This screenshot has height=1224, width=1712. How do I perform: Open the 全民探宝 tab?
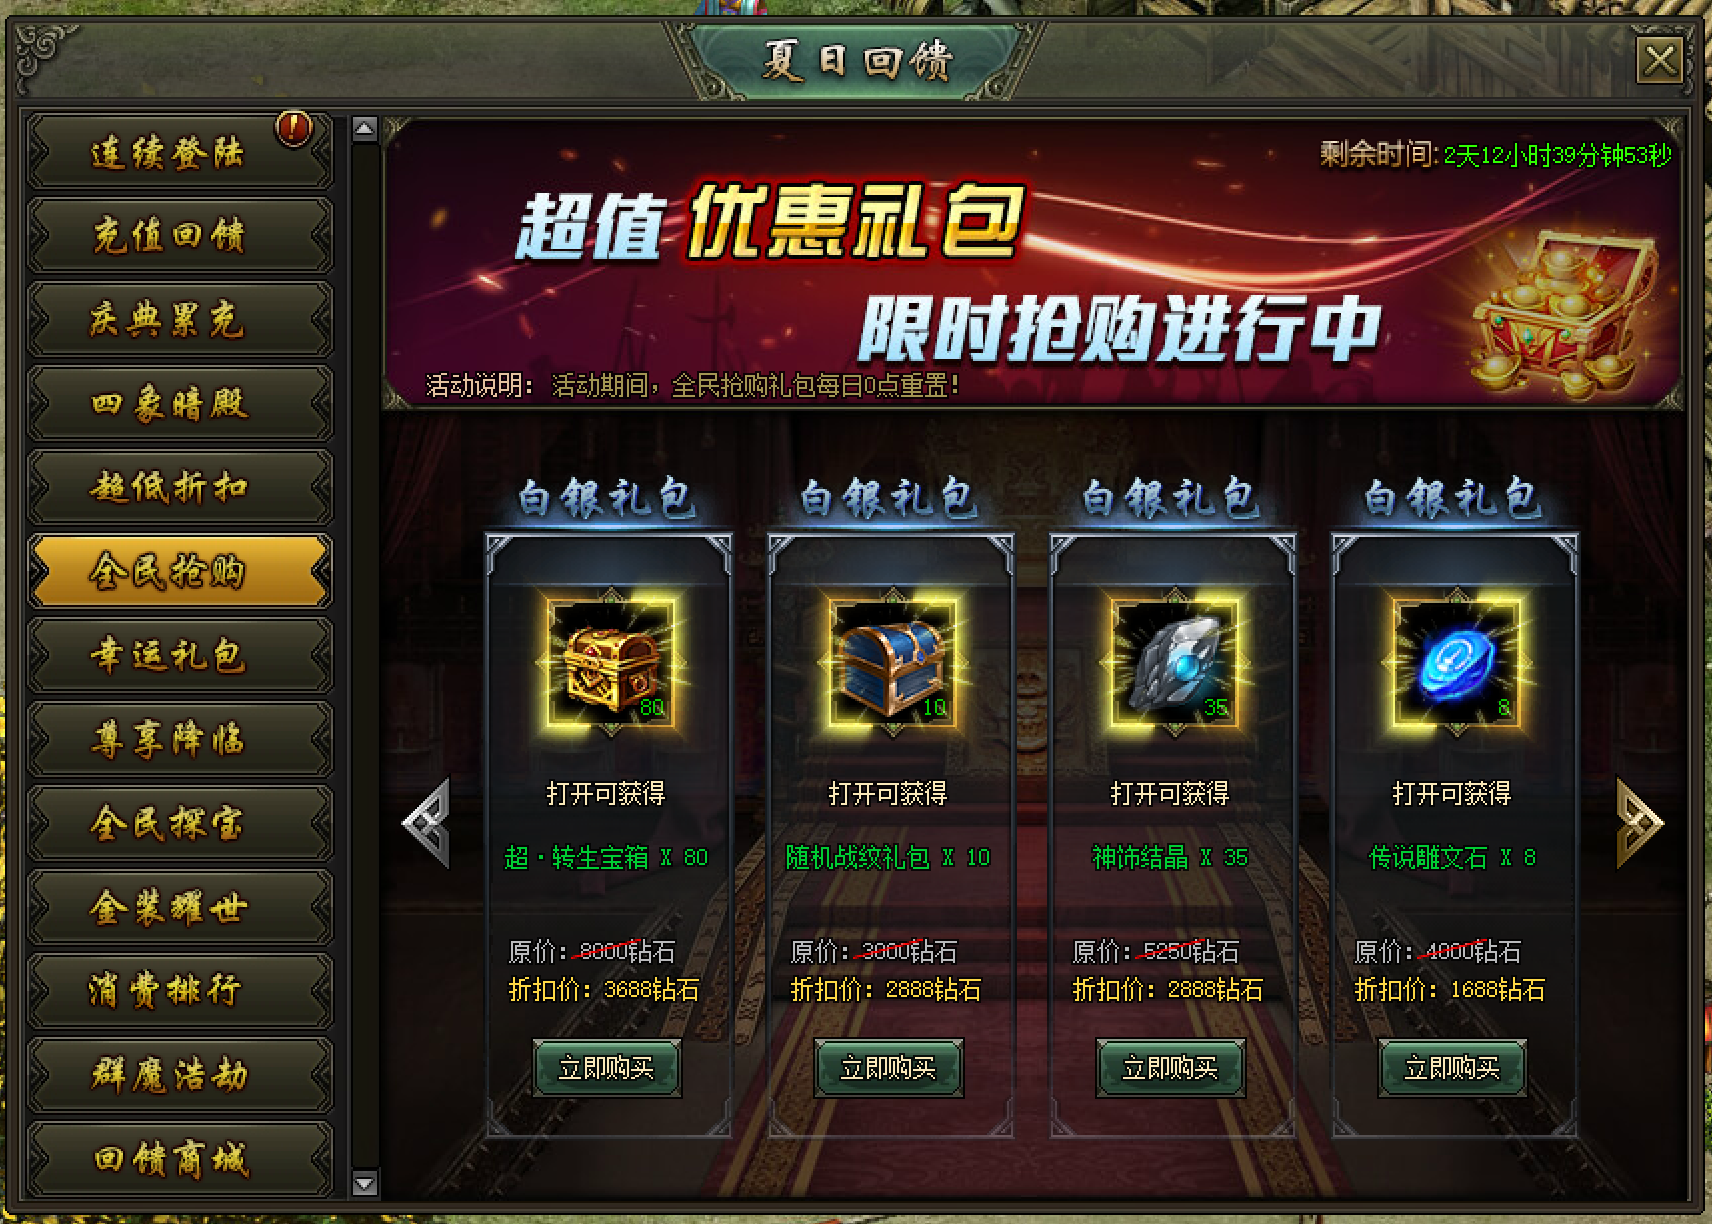(180, 824)
